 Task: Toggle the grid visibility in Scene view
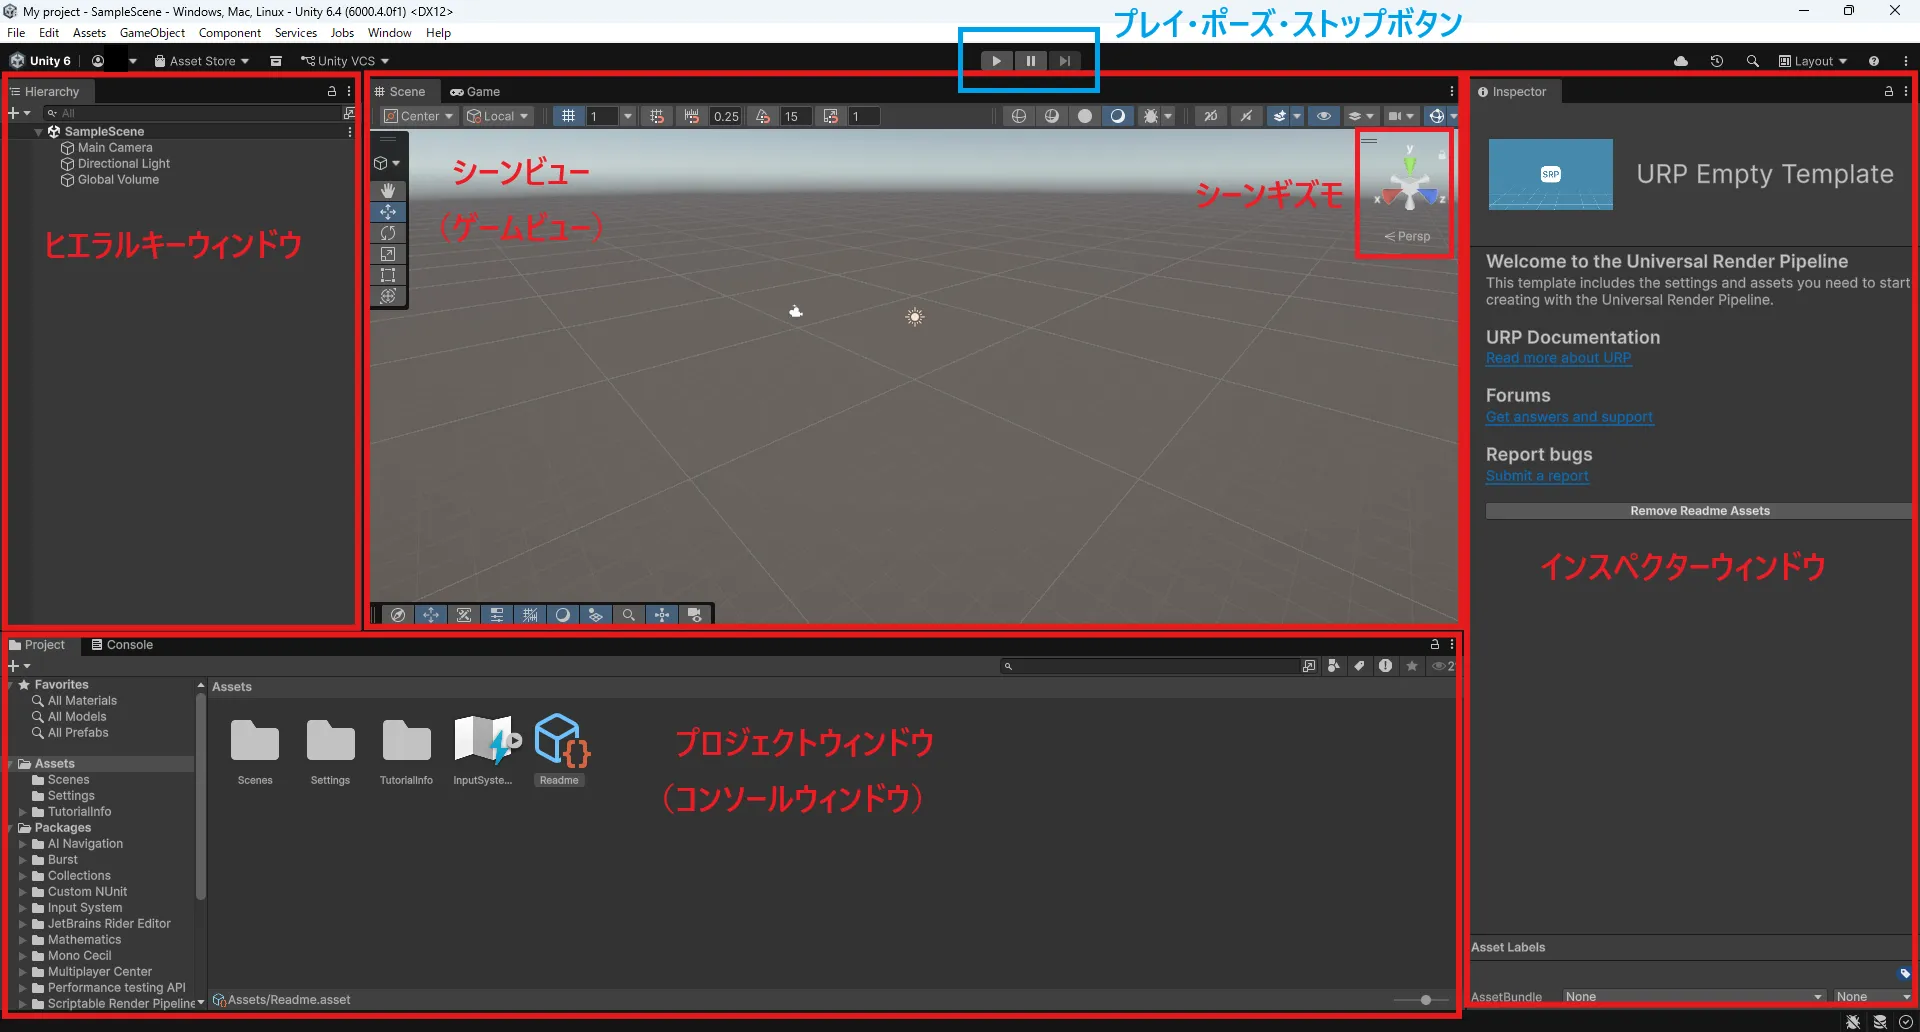[x=569, y=115]
